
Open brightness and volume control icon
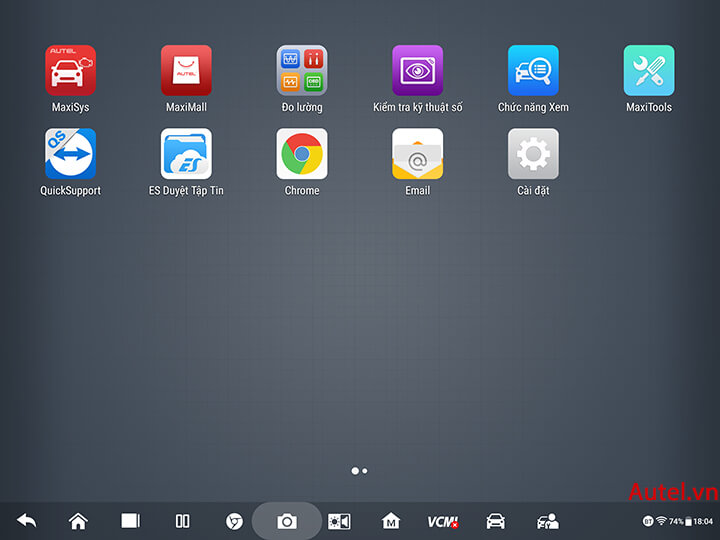339,522
